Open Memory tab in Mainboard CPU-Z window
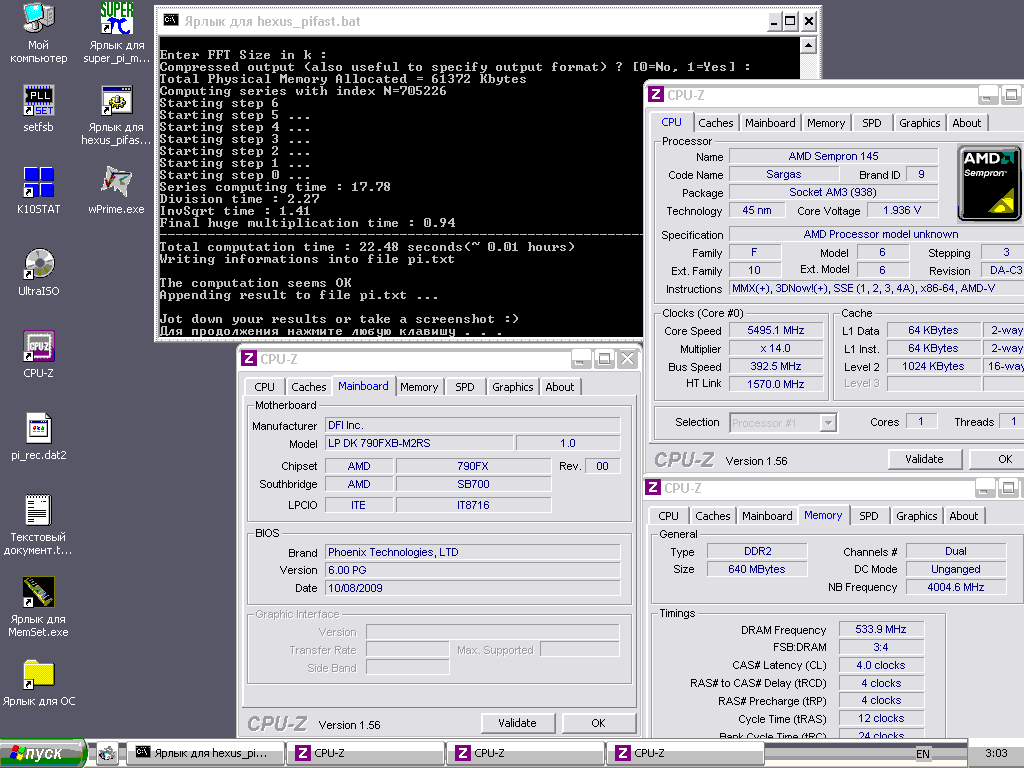 pos(419,387)
